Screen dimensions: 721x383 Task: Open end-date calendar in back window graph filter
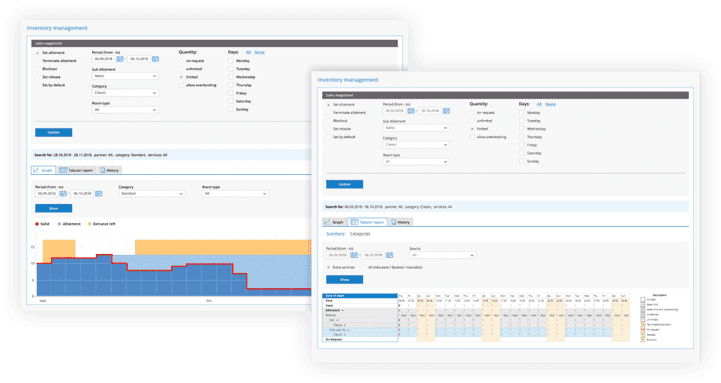coord(98,194)
